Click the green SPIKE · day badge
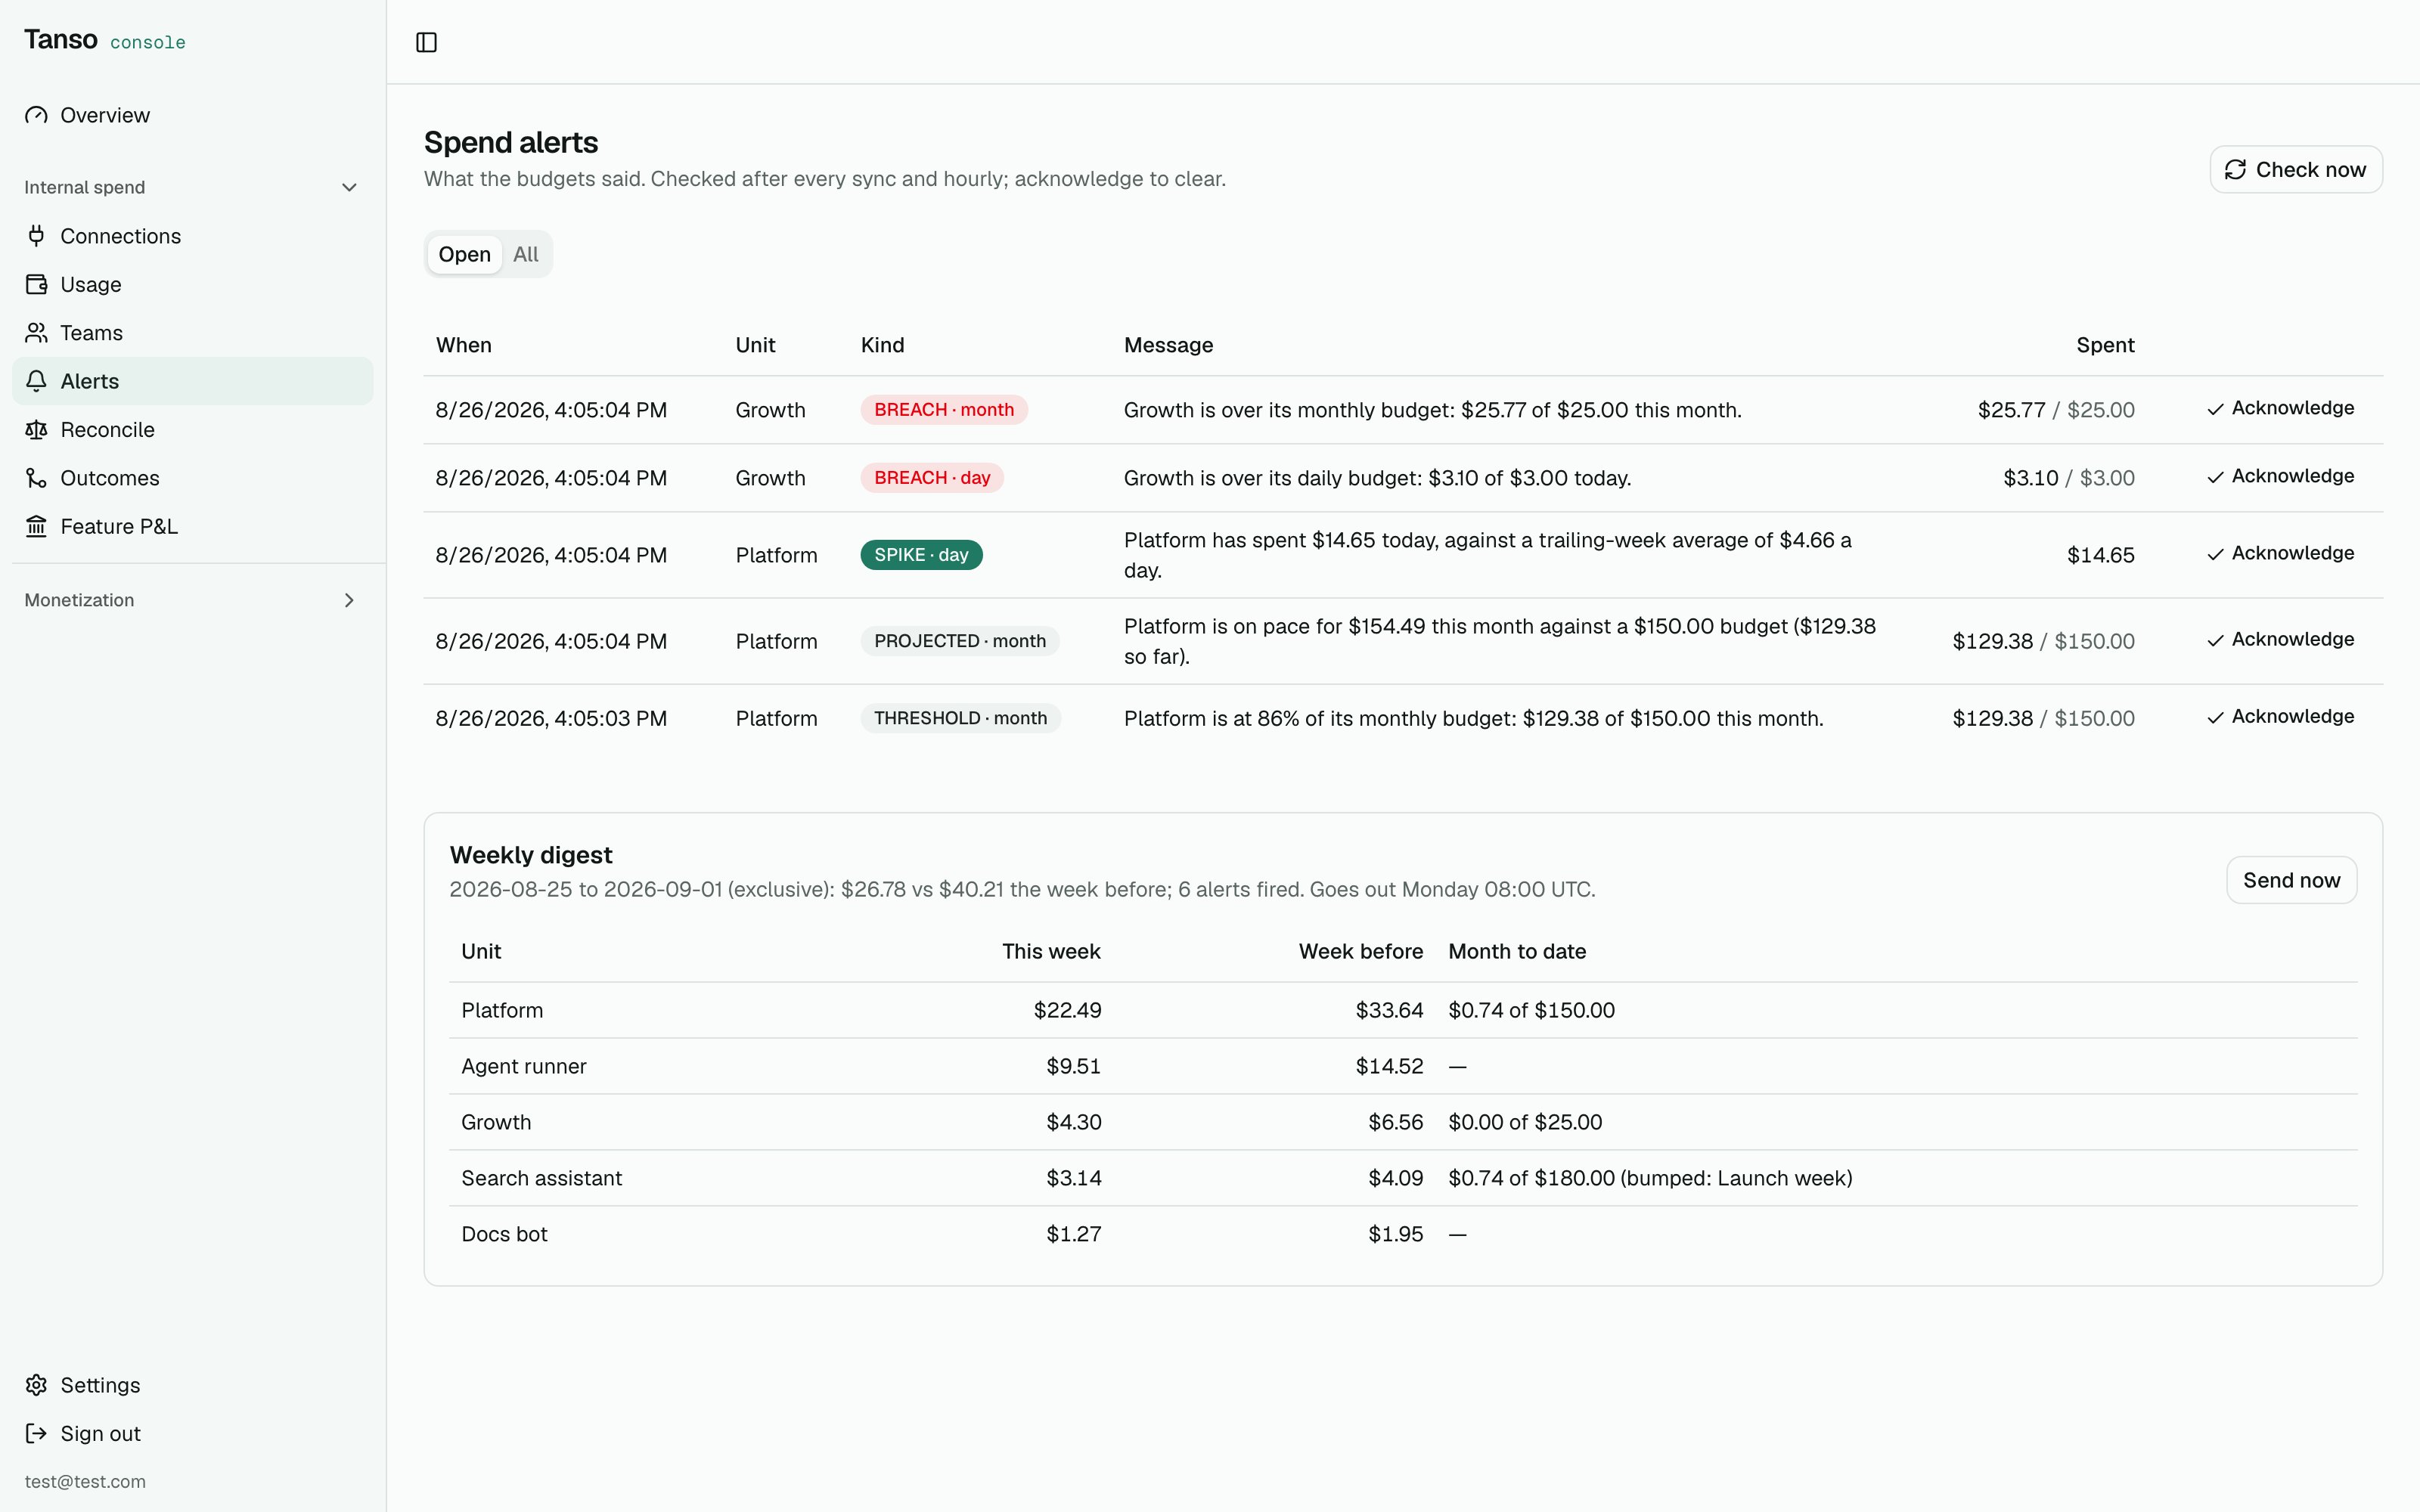2420x1512 pixels. (921, 555)
